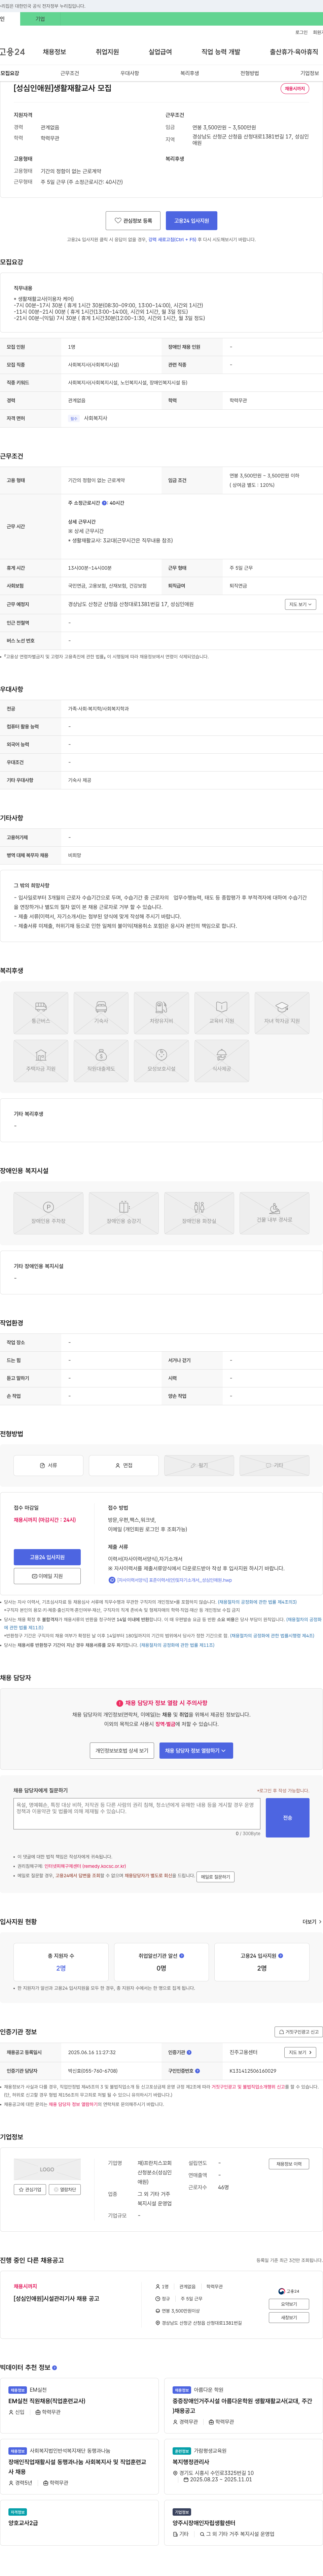Open the 취업지원 menu

click(x=107, y=52)
